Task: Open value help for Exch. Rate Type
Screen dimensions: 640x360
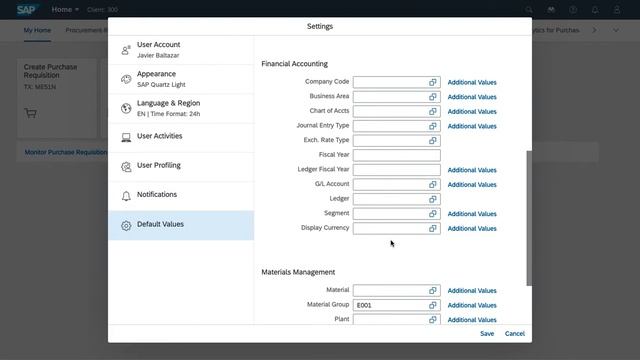Action: pyautogui.click(x=433, y=141)
